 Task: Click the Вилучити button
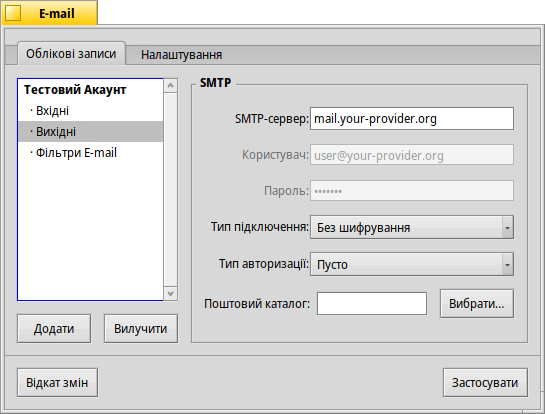(141, 328)
